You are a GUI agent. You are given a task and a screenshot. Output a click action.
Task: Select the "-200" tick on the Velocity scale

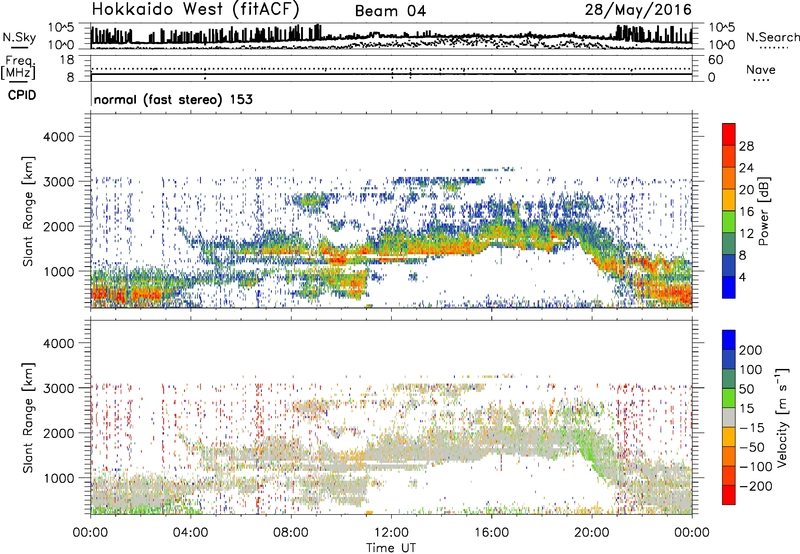coord(756,486)
